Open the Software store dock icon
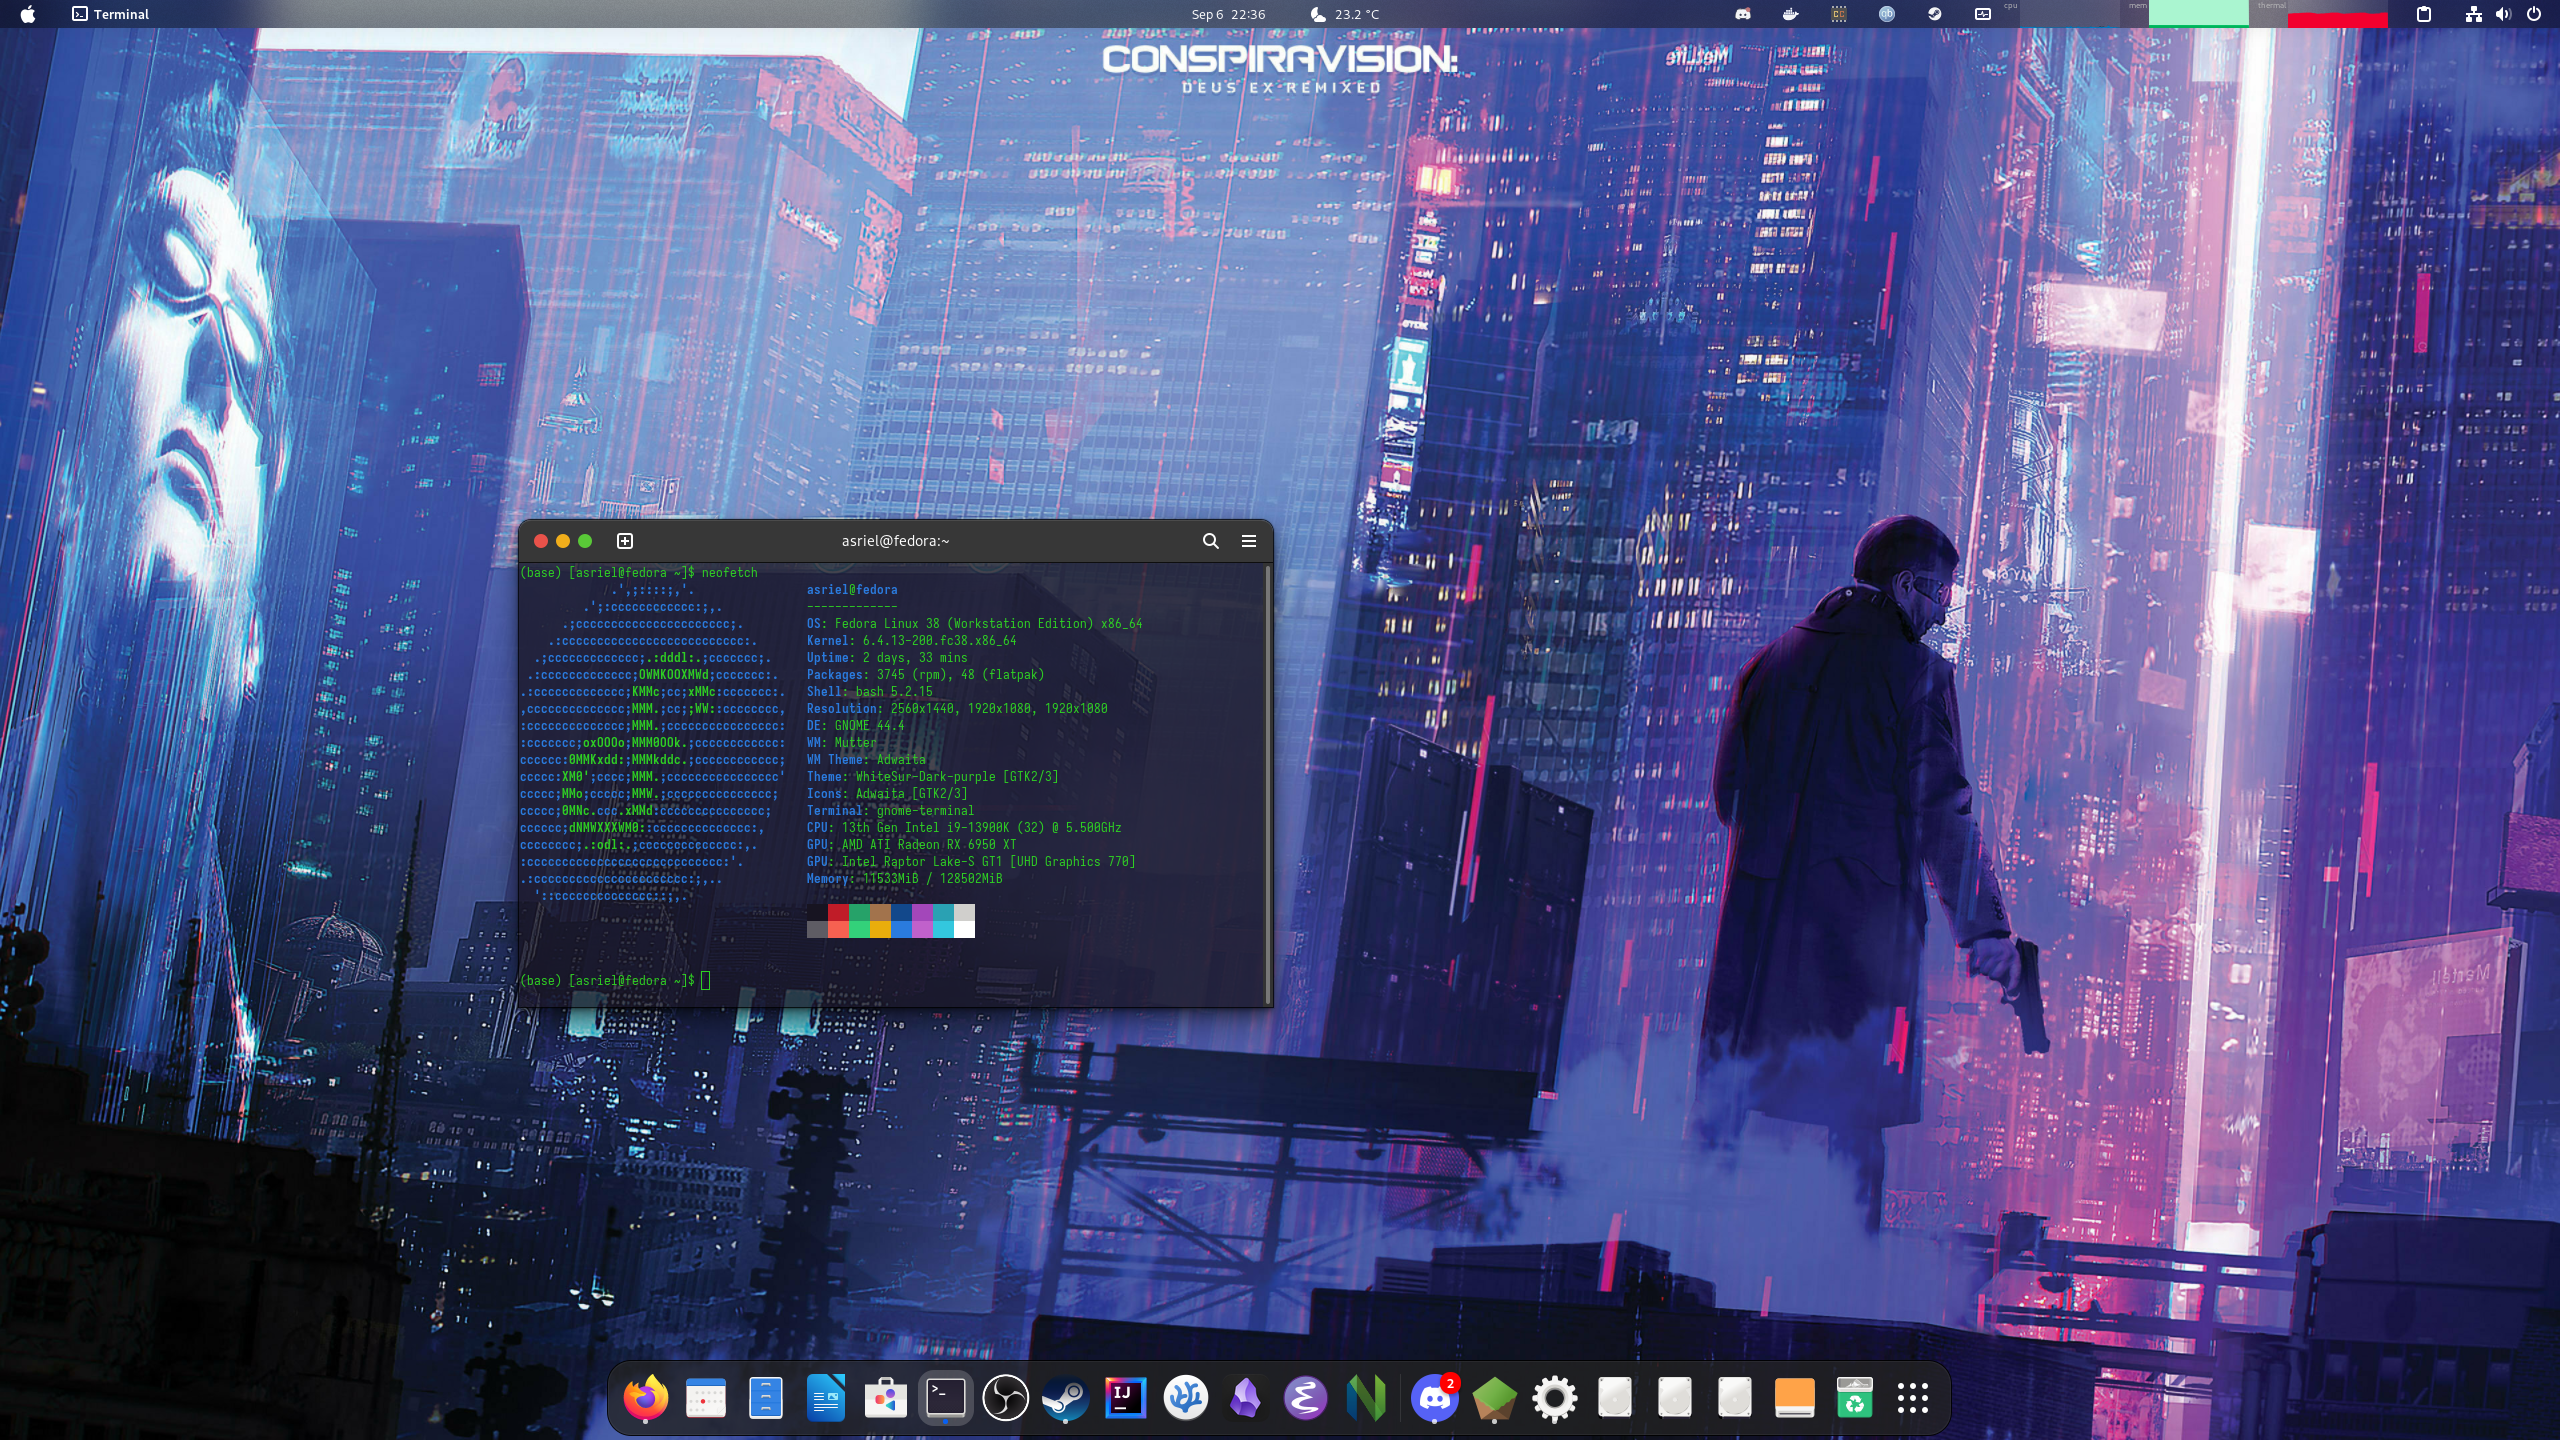 pos(886,1397)
